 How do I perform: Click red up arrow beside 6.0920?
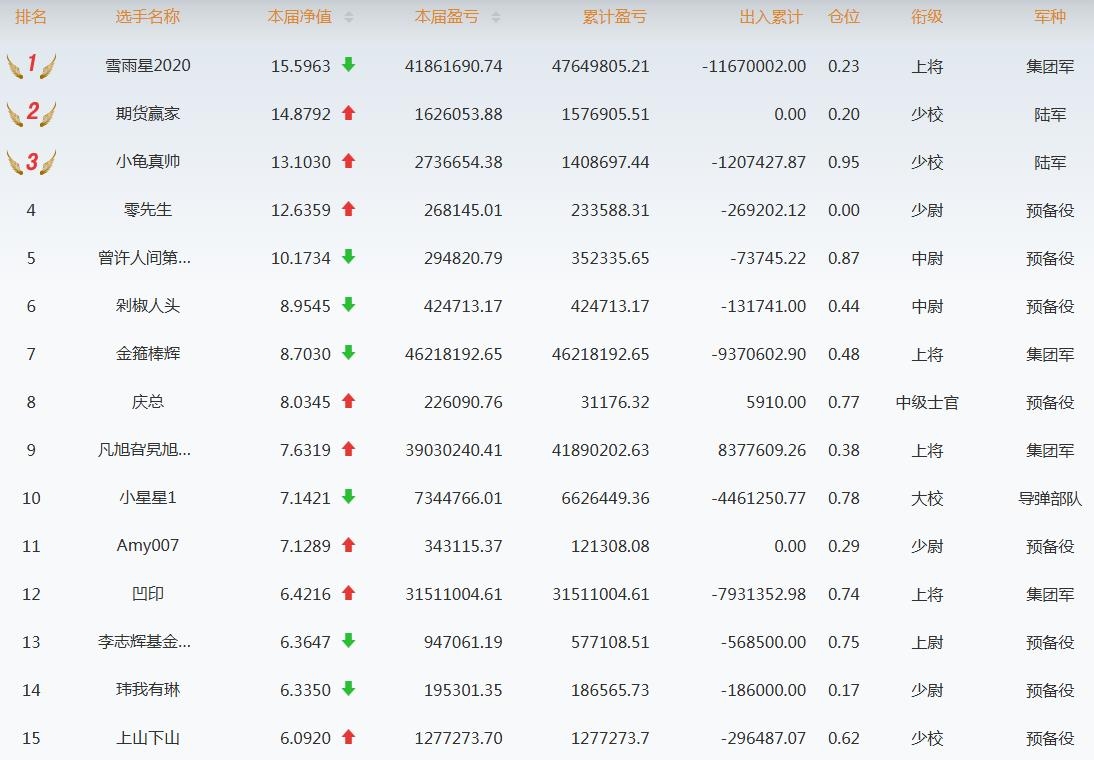pos(348,737)
